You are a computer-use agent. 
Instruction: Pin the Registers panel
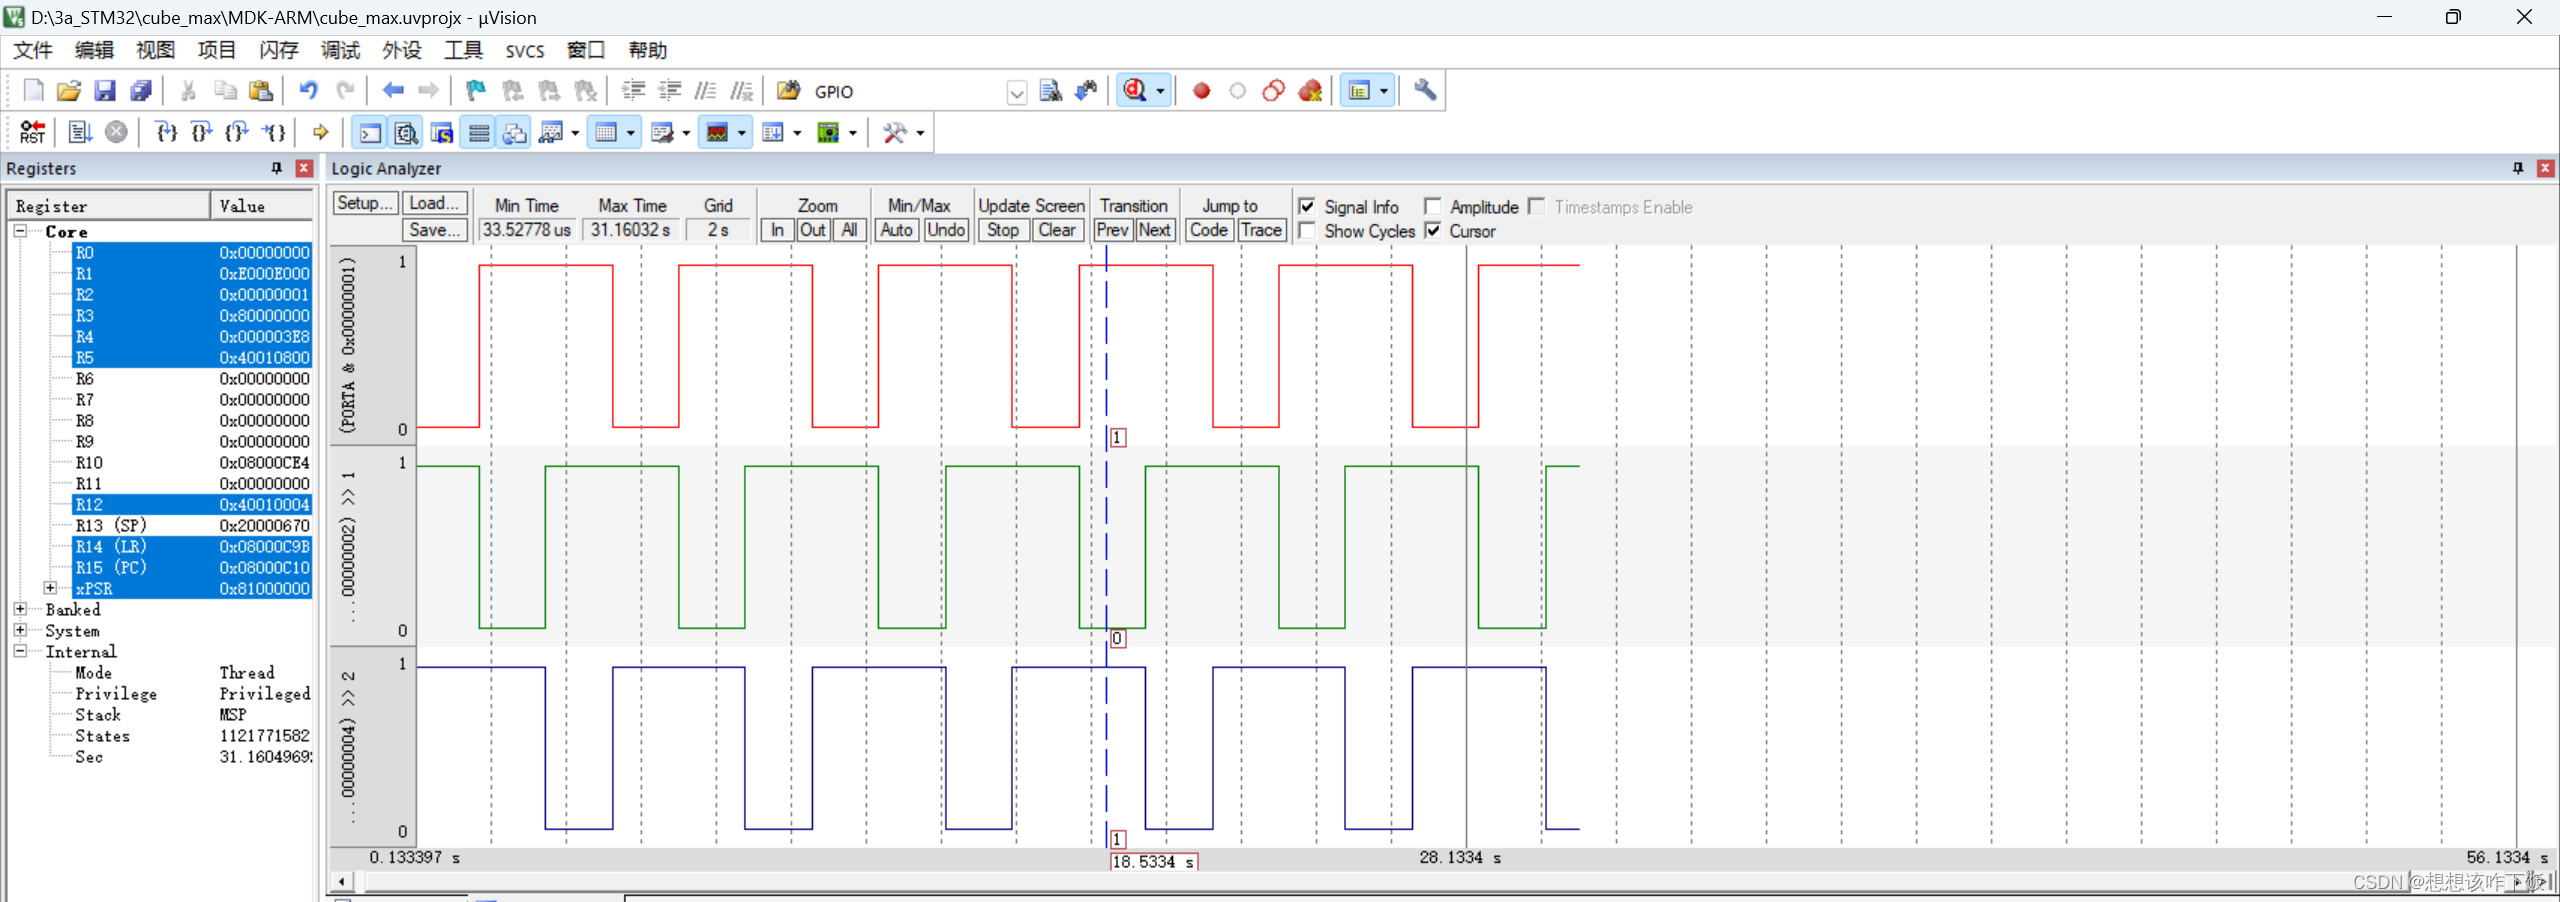coord(277,168)
